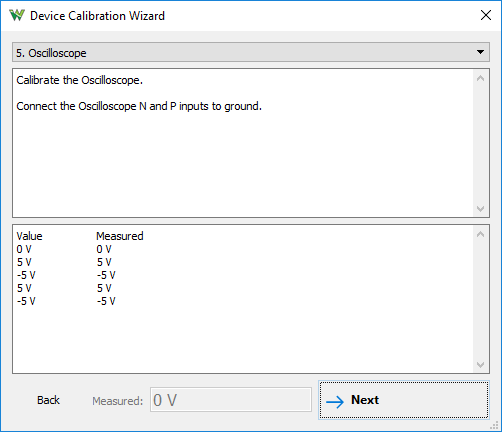Click the '0 V' value in Value column

tap(24, 249)
